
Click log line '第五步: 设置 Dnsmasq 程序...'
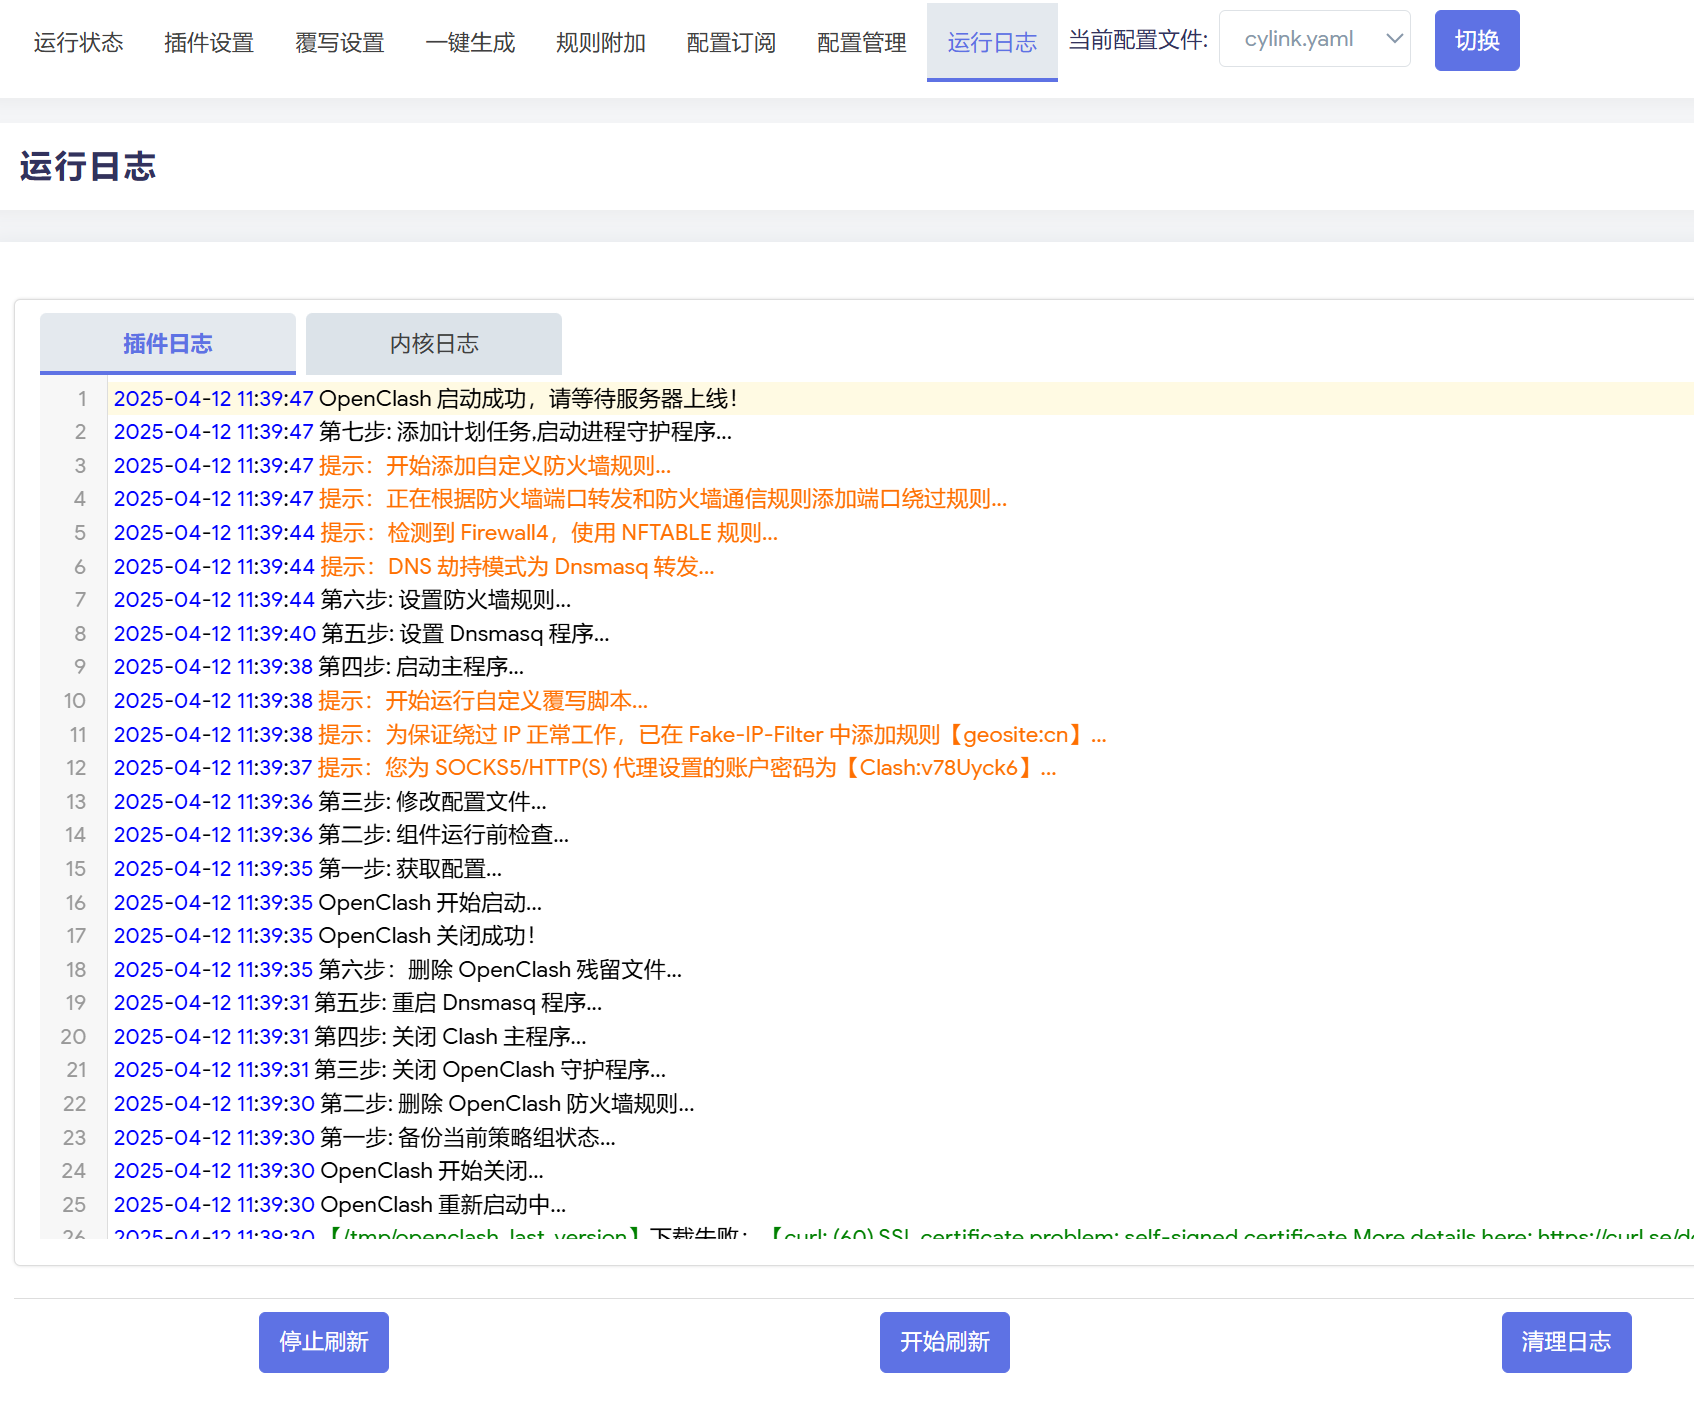[x=362, y=634]
